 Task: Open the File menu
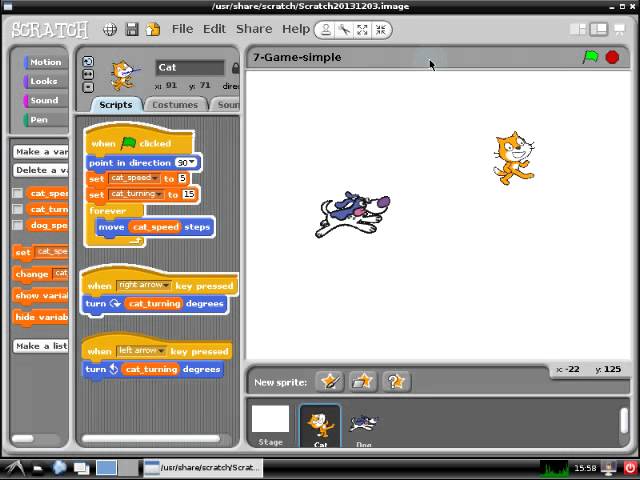tap(182, 29)
